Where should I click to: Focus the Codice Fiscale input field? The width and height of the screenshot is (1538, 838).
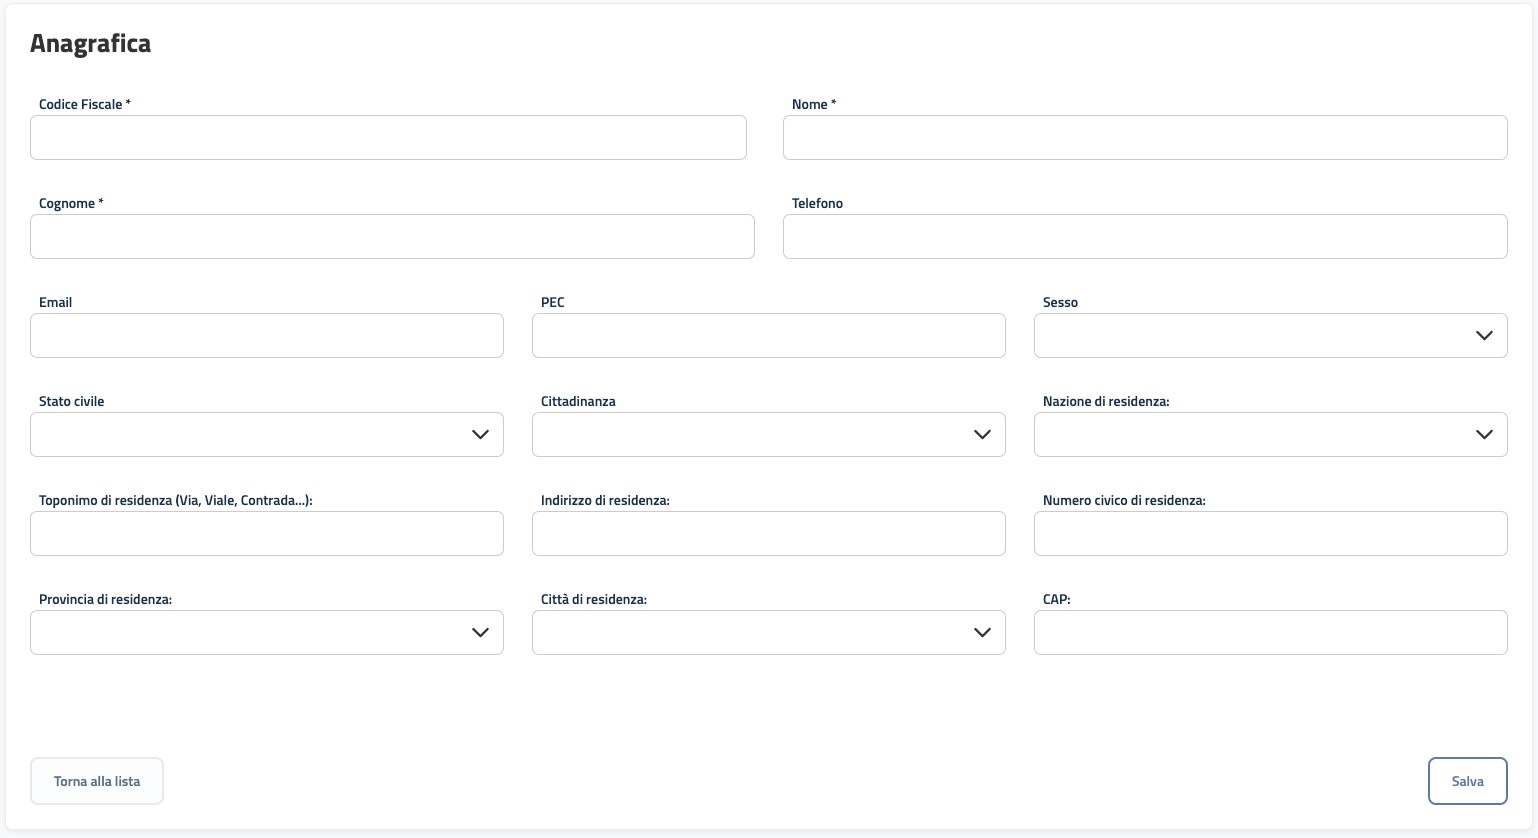click(388, 138)
